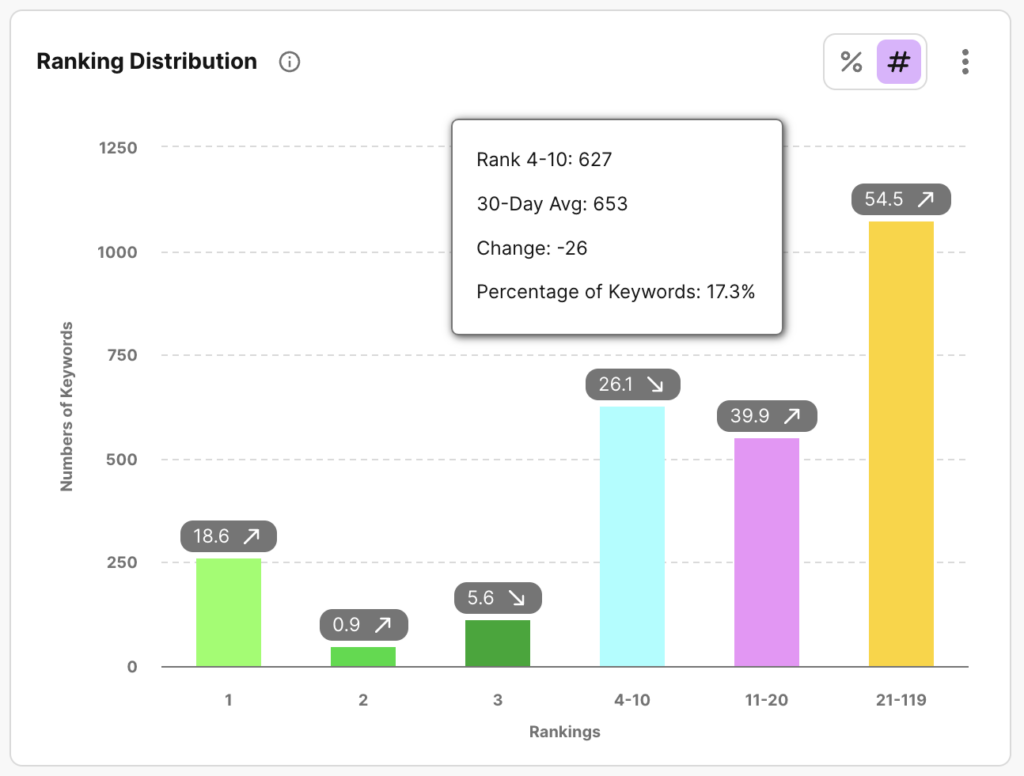The width and height of the screenshot is (1024, 776).
Task: Select the dark green rank 3 bar
Action: click(497, 643)
